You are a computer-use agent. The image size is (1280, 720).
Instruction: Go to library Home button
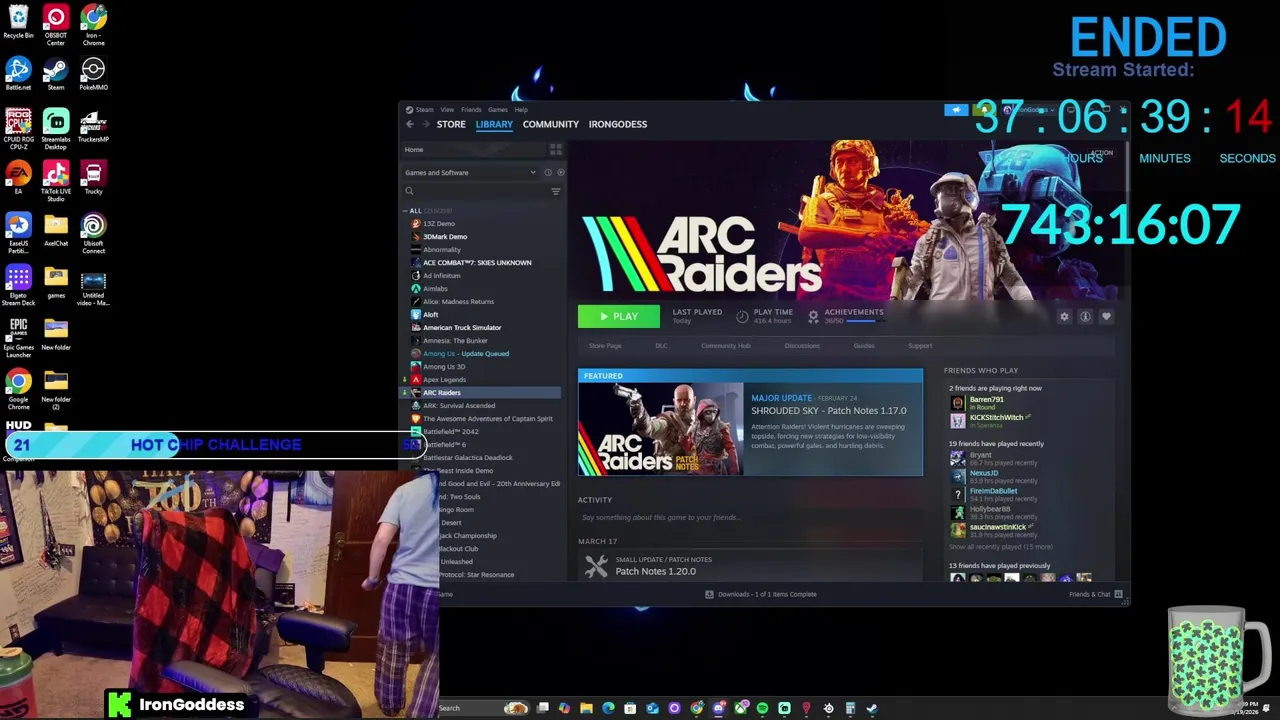(472, 149)
